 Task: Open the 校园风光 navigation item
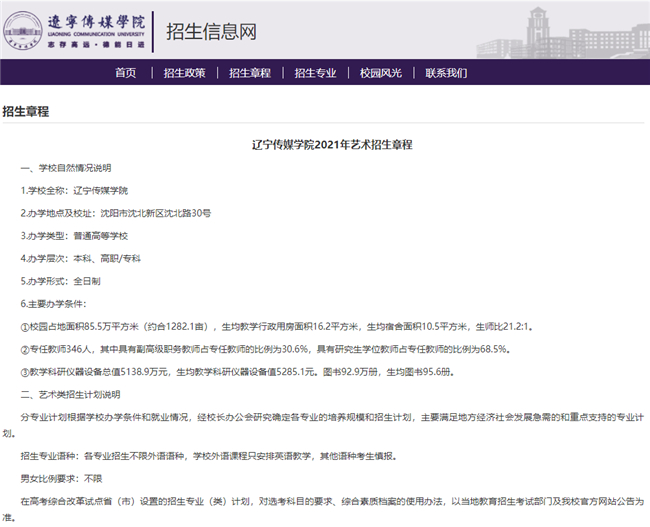(x=381, y=73)
